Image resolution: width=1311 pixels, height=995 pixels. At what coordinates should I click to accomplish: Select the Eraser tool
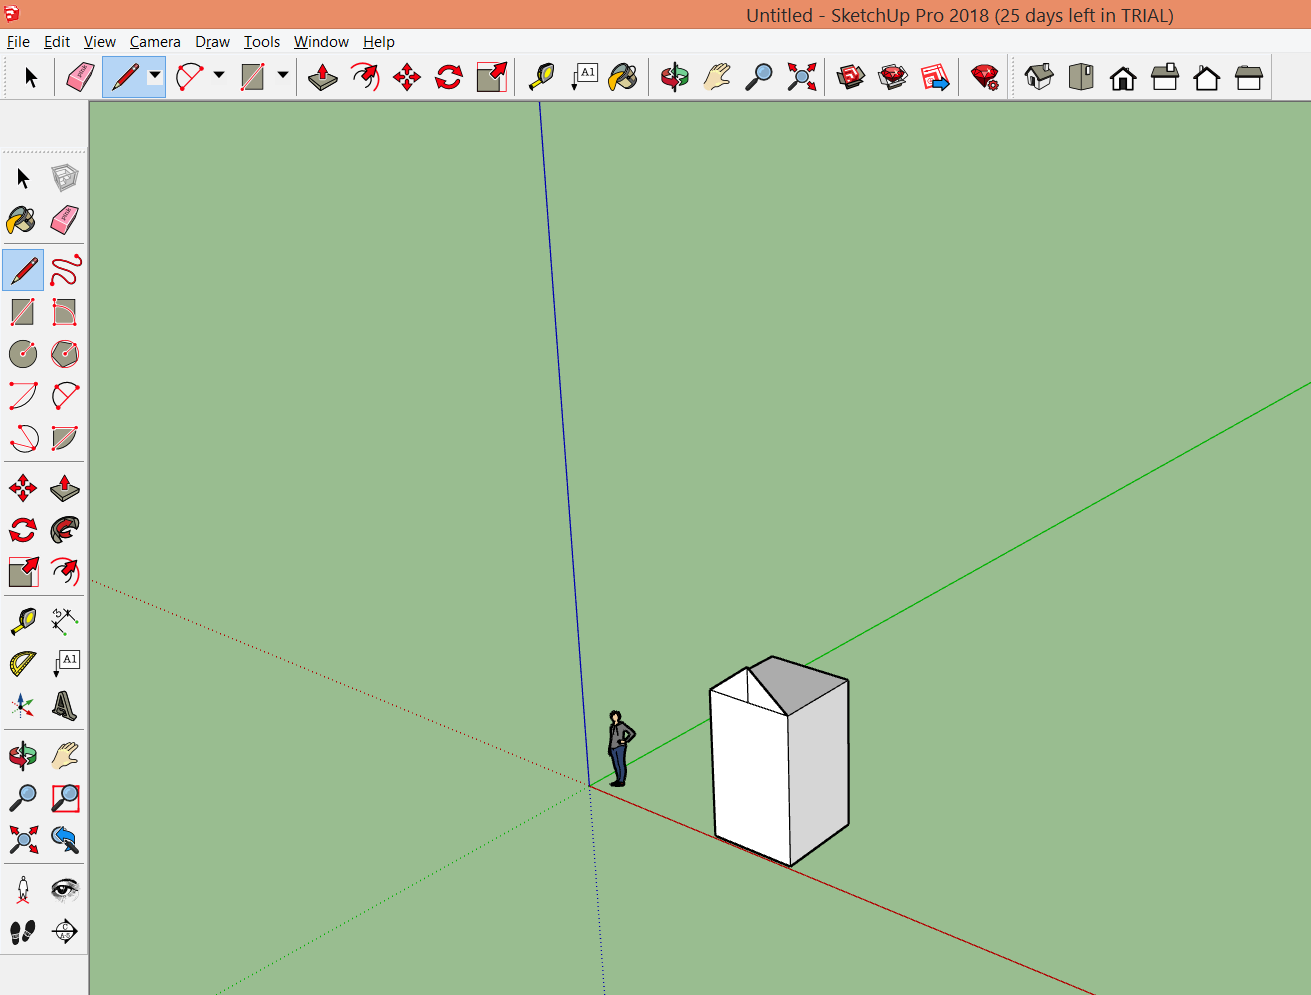coord(64,220)
